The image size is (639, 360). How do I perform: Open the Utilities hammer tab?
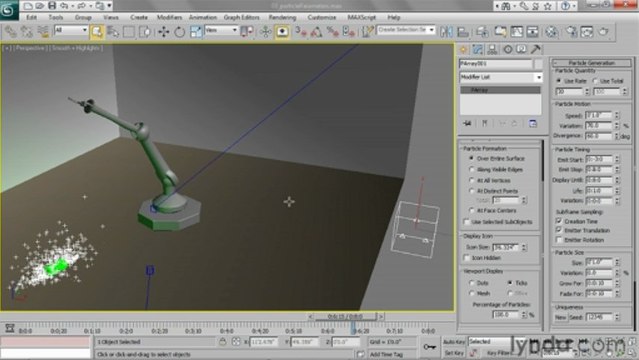pyautogui.click(x=536, y=49)
